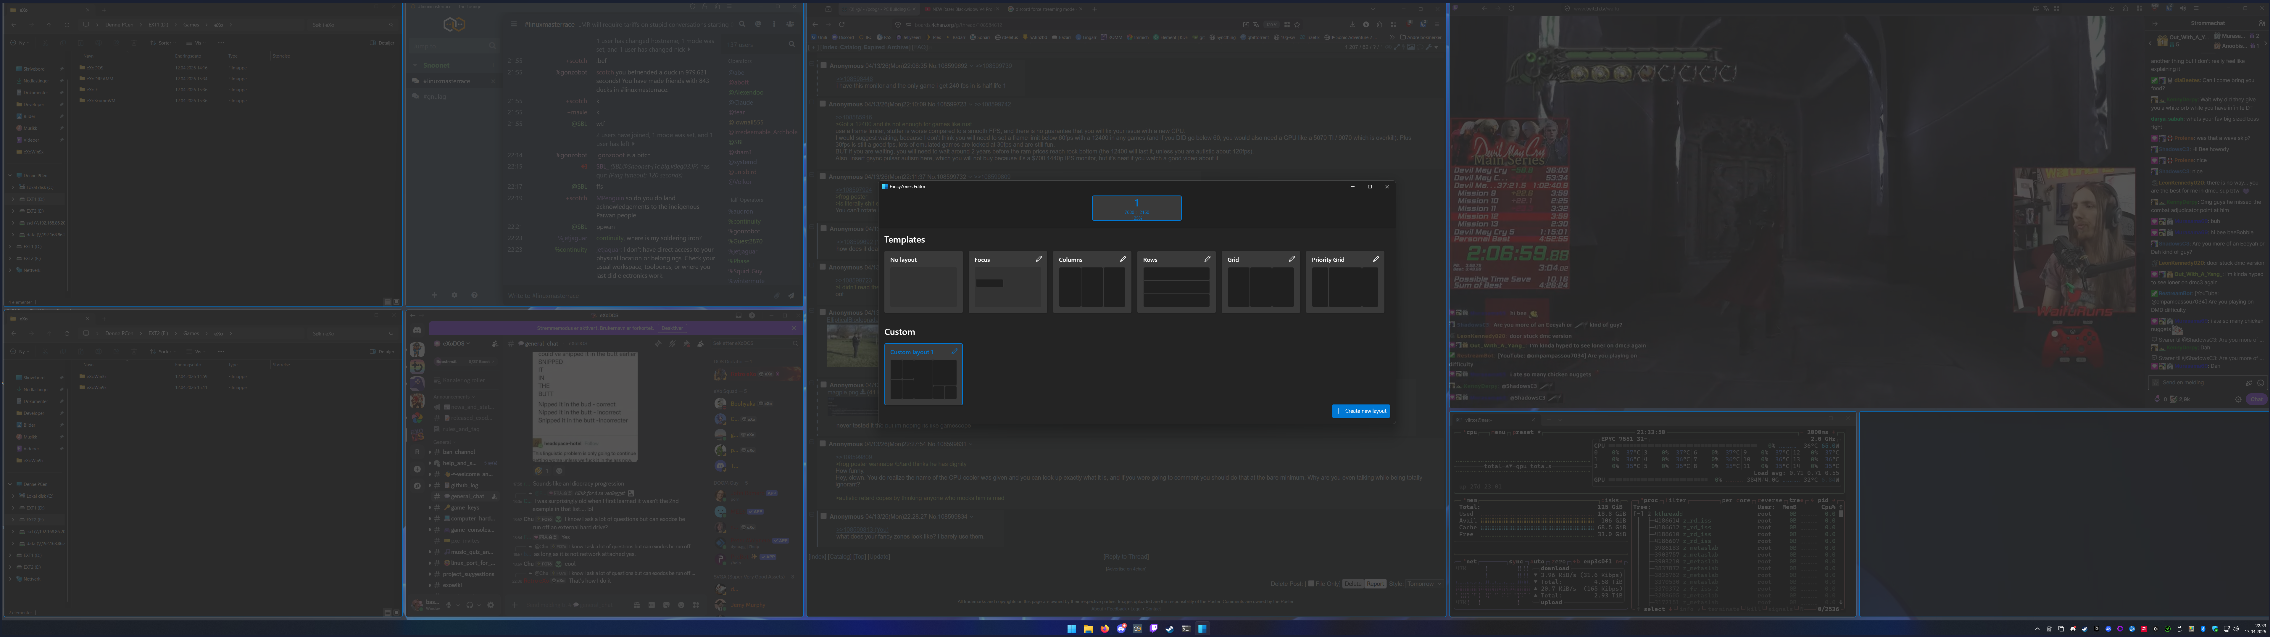Open Twitch app in the taskbar
The height and width of the screenshot is (637, 2270).
pyautogui.click(x=1154, y=629)
